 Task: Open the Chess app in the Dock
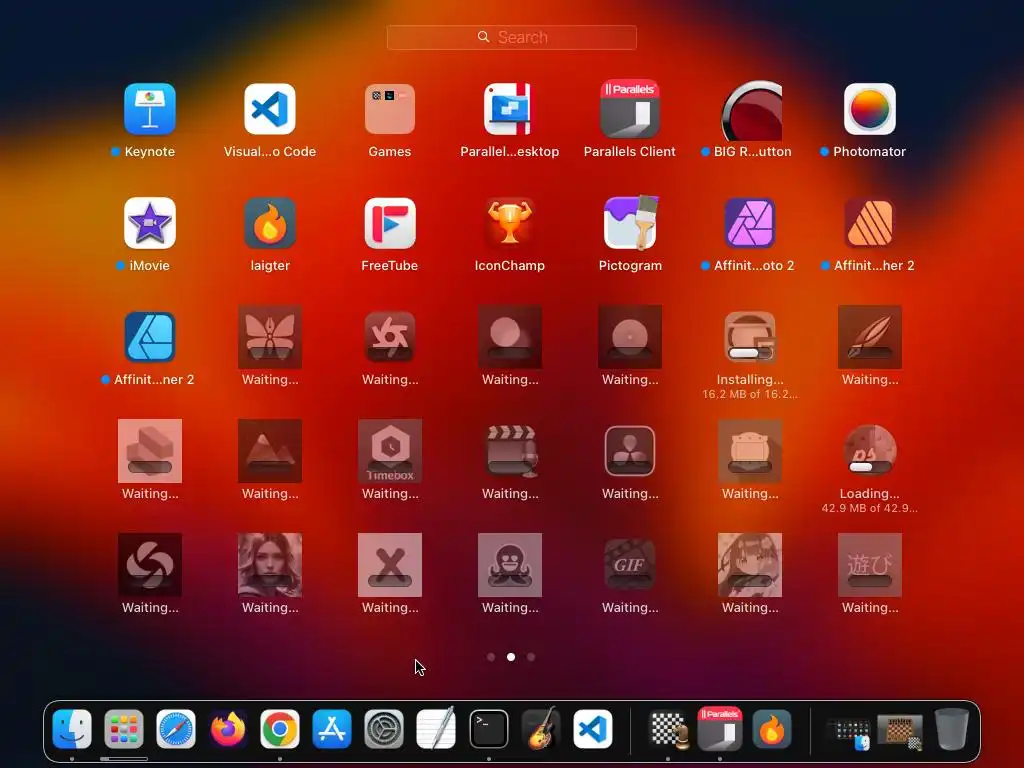pos(667,728)
